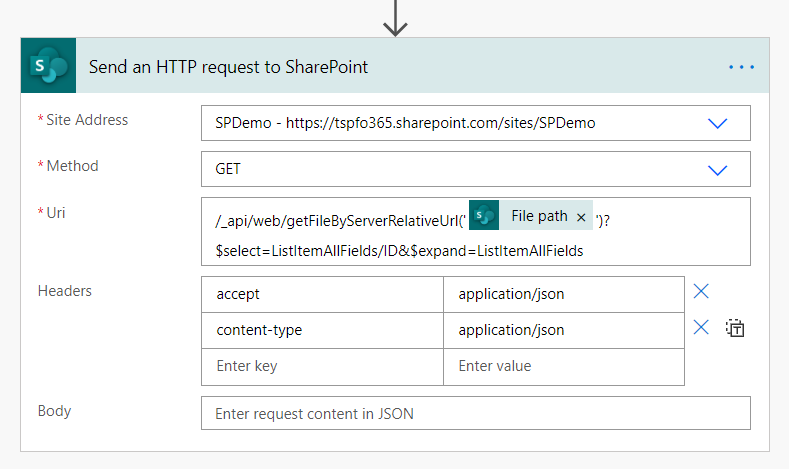Collapse the action by clicking its title
Screen dimensions: 789x469
(x=228, y=67)
